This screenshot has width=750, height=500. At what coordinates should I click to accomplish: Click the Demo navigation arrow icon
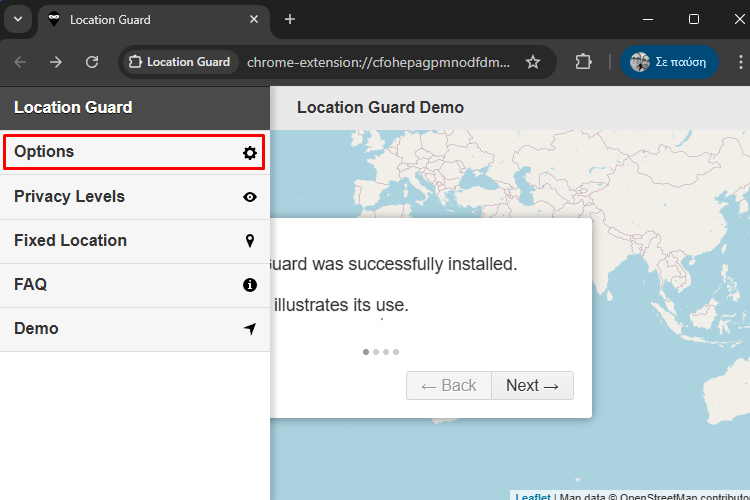tap(250, 329)
